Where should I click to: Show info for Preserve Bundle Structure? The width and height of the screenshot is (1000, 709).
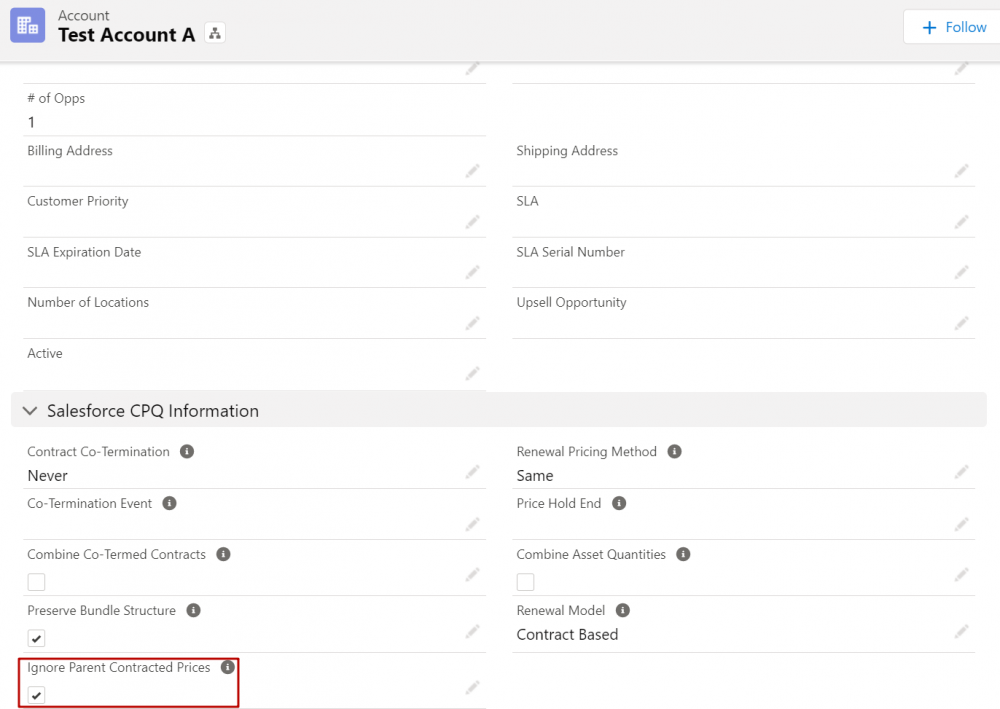coord(193,610)
